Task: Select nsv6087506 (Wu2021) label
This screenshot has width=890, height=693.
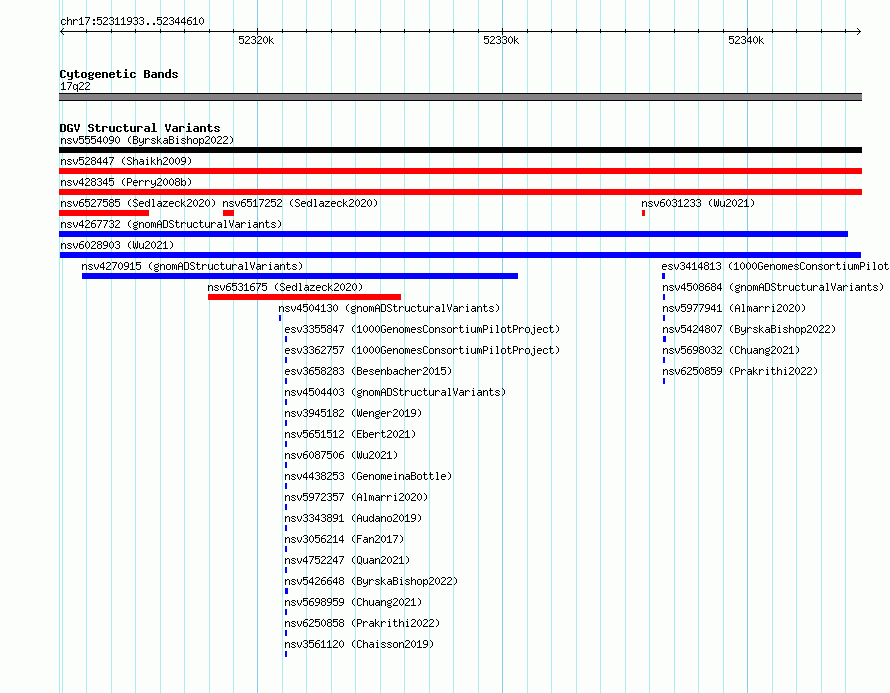Action: pyautogui.click(x=341, y=455)
